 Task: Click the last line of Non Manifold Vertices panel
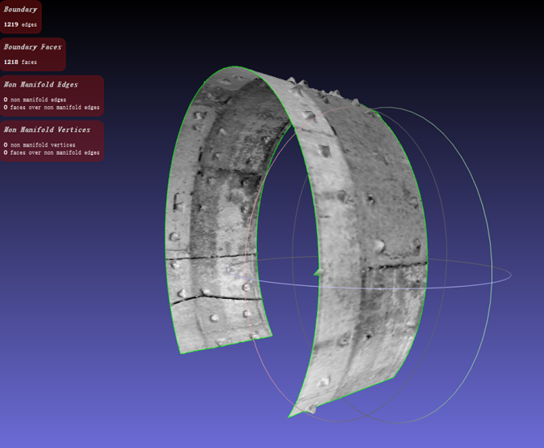click(52, 152)
